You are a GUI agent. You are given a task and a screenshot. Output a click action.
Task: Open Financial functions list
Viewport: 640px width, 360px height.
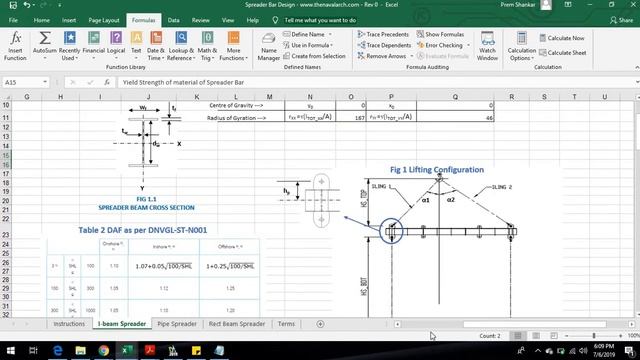click(93, 46)
